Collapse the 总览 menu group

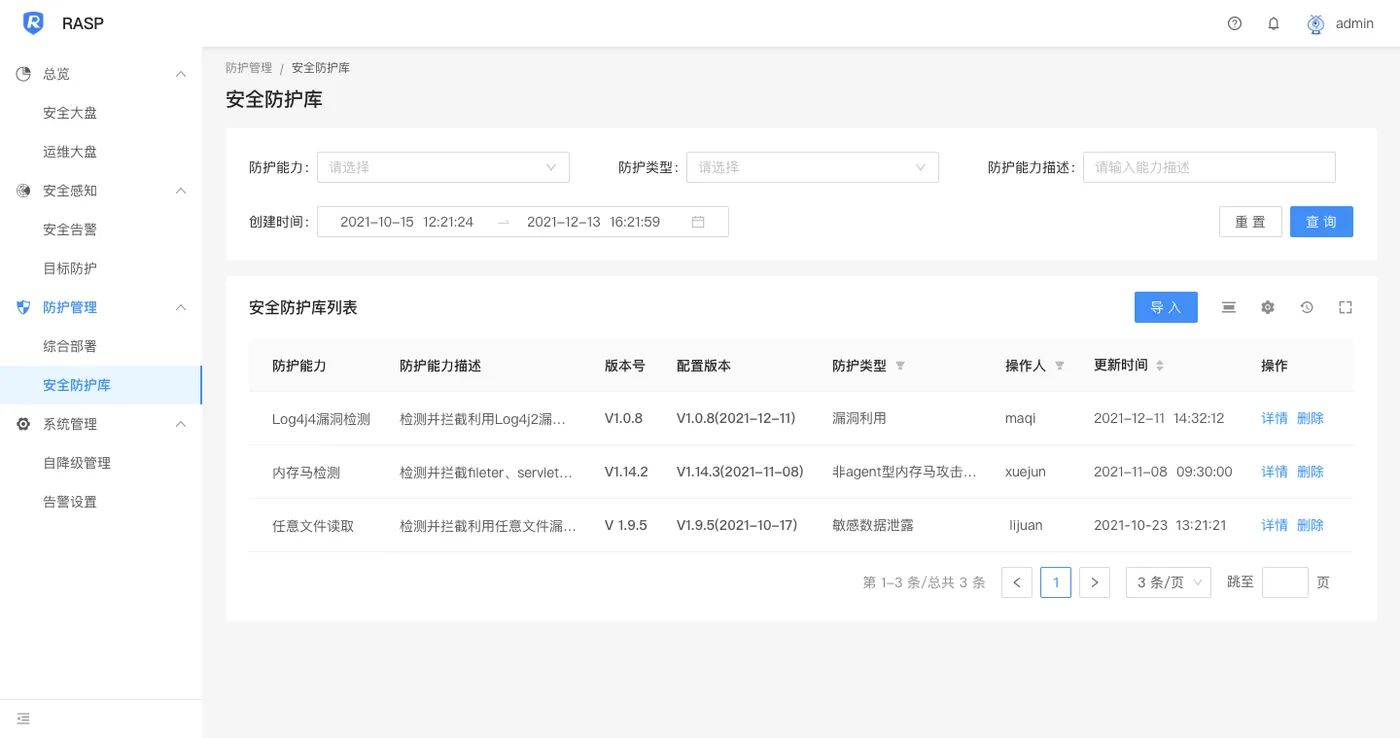(x=181, y=74)
